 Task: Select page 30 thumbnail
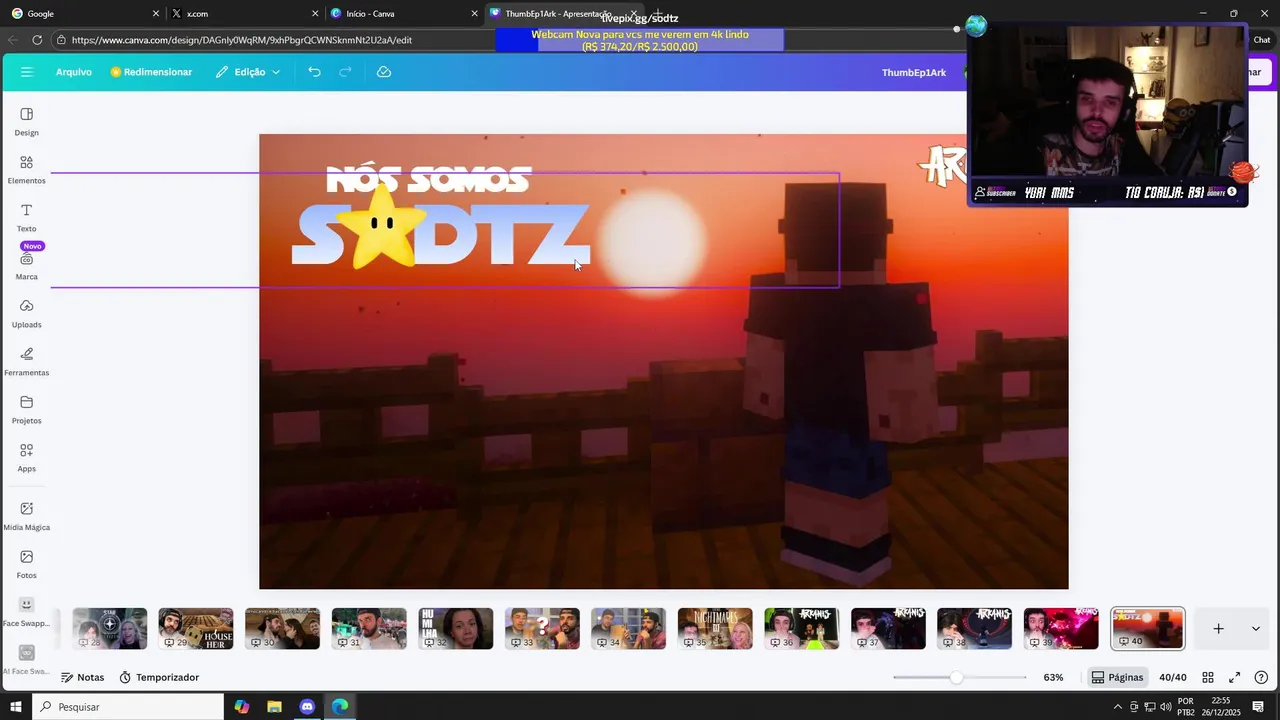coord(282,628)
